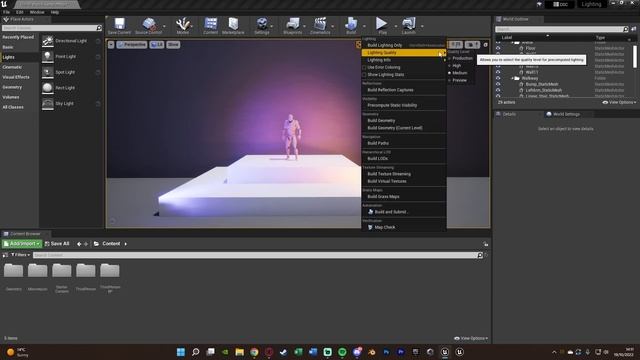The width and height of the screenshot is (640, 360).
Task: Click the Add/Import button
Action: 22,244
